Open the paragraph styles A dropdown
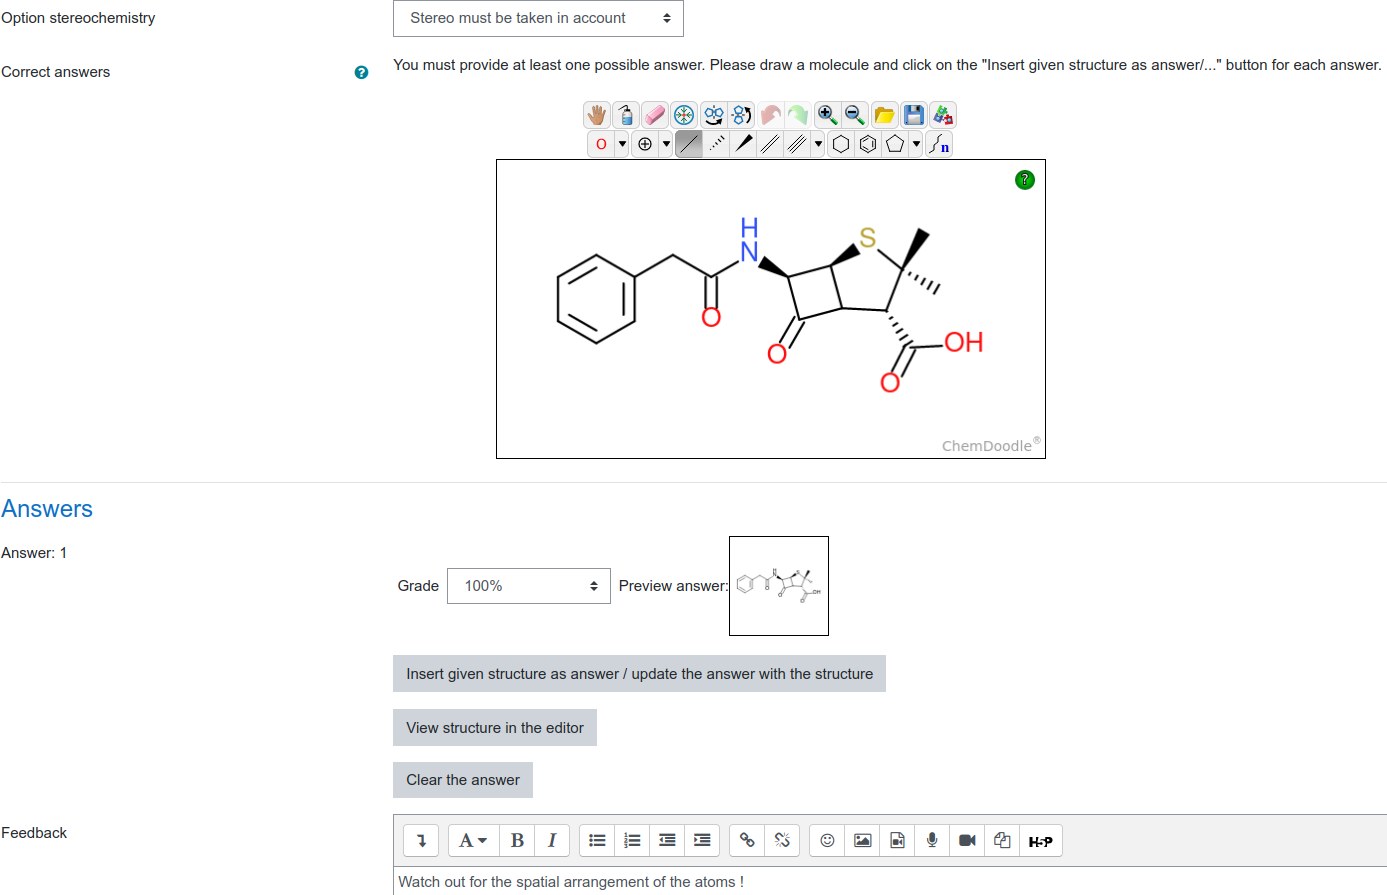 [x=473, y=841]
